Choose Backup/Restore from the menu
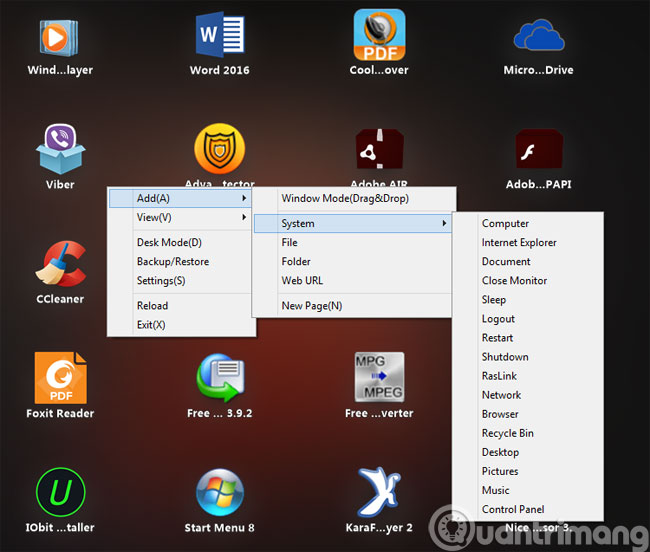The image size is (650, 552). (x=174, y=261)
